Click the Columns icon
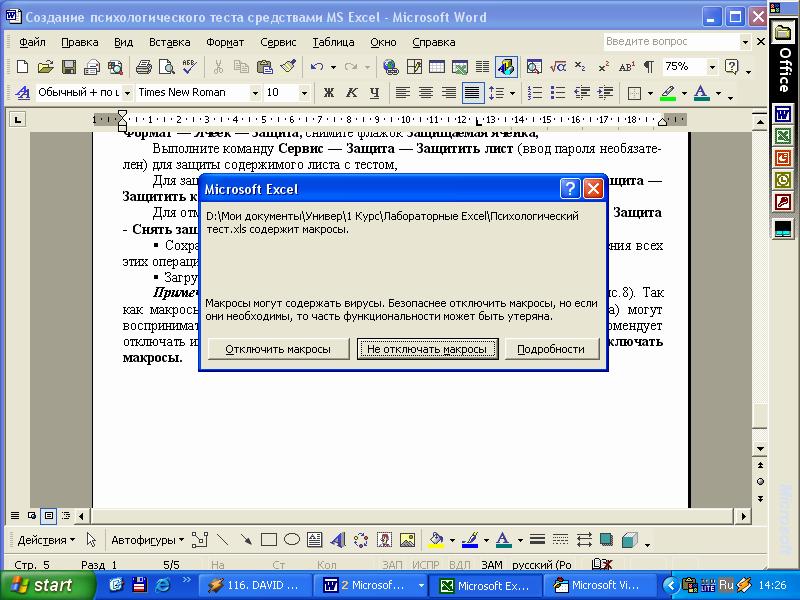This screenshot has width=800, height=600. click(482, 67)
